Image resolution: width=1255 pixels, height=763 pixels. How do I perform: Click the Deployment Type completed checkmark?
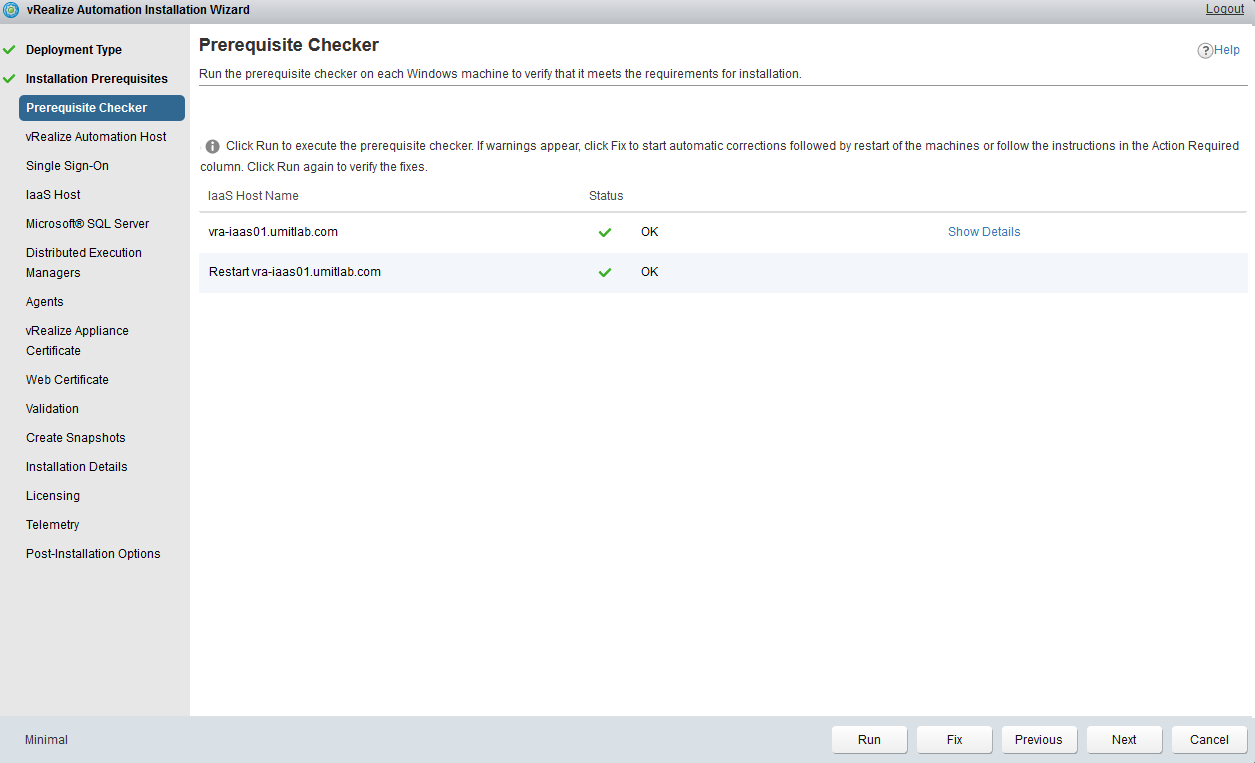[10, 50]
